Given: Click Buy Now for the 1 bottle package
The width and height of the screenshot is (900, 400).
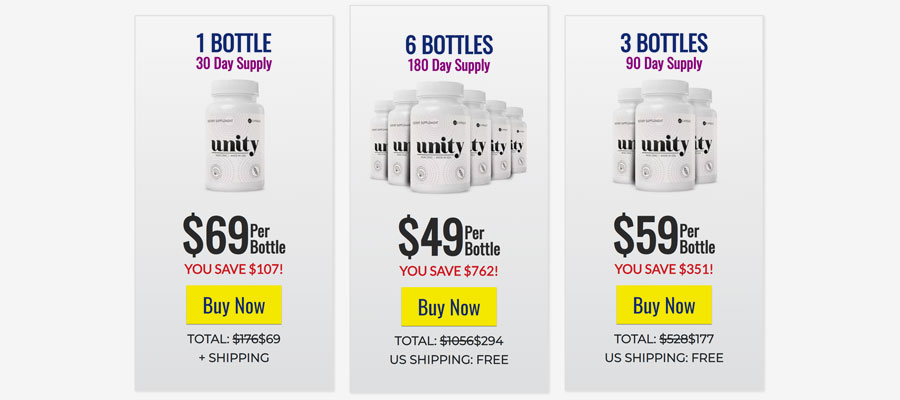Looking at the screenshot, I should [234, 305].
